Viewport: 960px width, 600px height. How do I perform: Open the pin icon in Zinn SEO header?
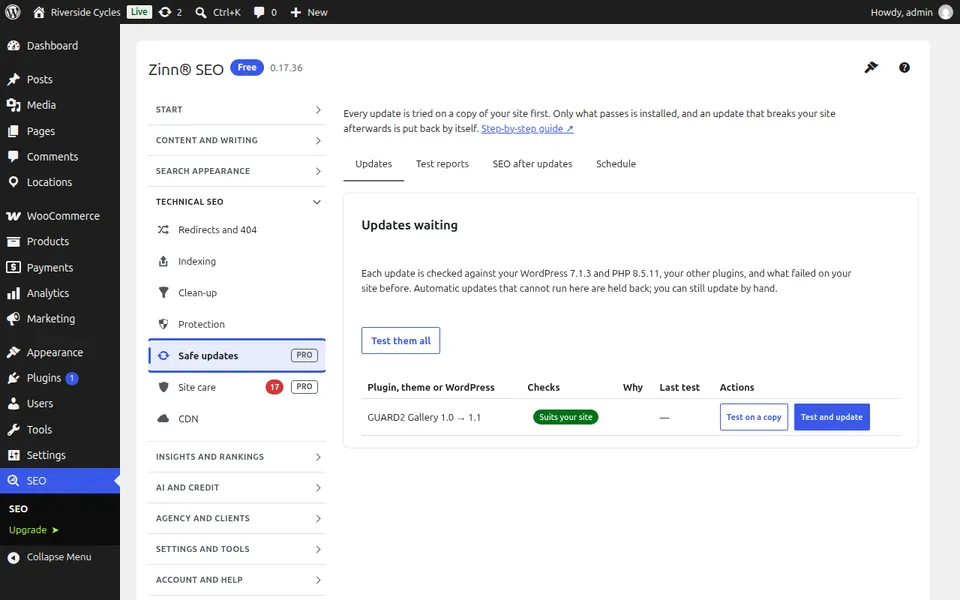click(871, 67)
